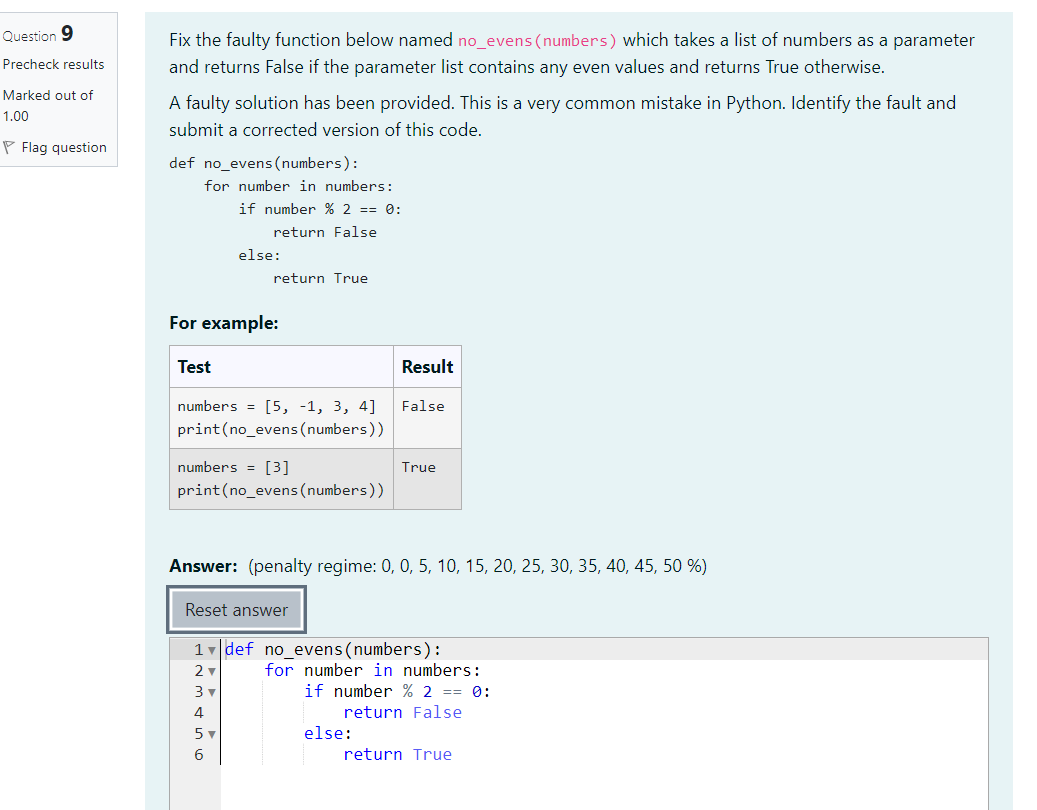The height and width of the screenshot is (810, 1037).
Task: Click the 'Question 9' heading
Action: [38, 34]
